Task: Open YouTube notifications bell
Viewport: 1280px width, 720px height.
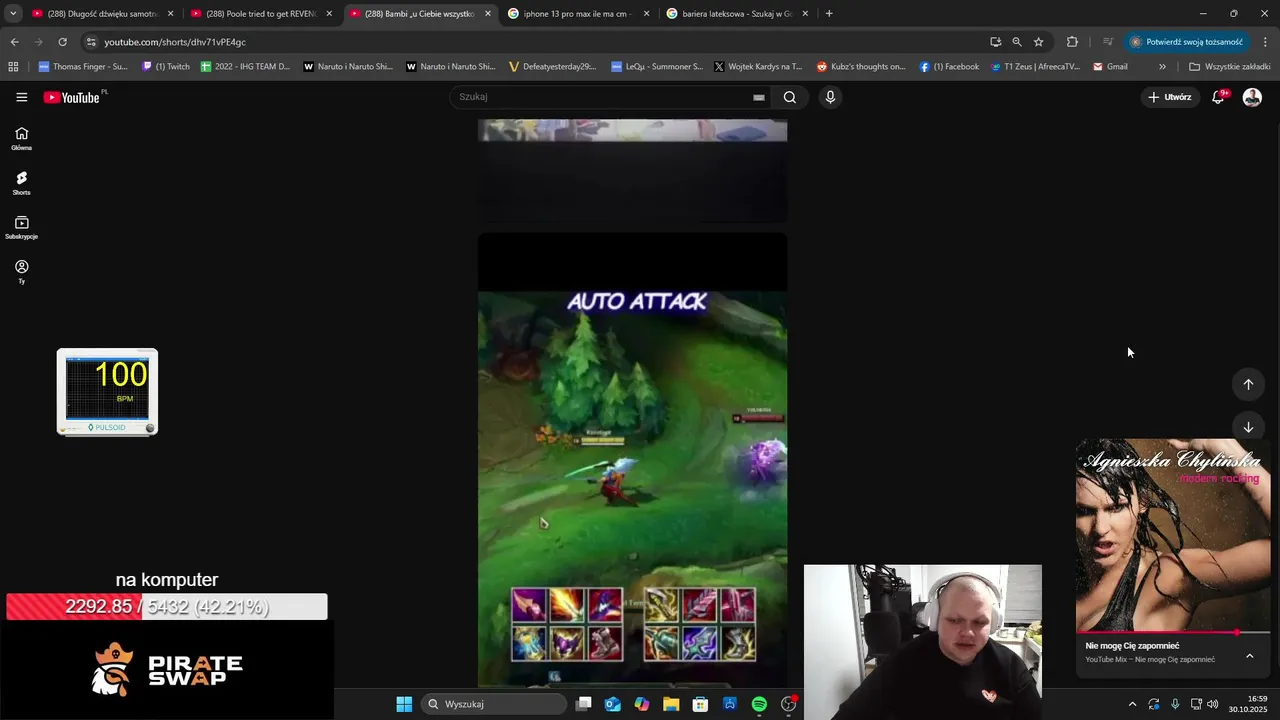Action: [1218, 97]
